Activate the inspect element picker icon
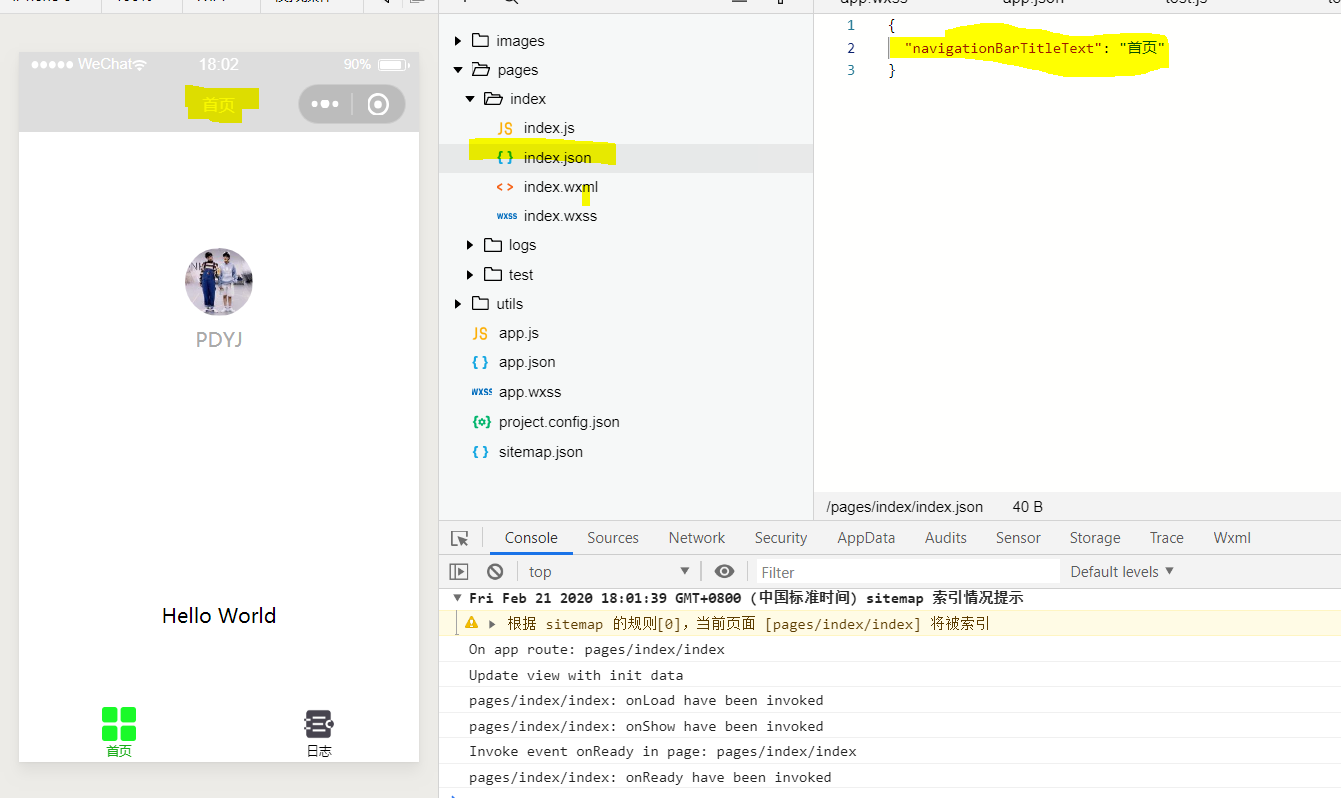Image resolution: width=1341 pixels, height=798 pixels. point(460,538)
